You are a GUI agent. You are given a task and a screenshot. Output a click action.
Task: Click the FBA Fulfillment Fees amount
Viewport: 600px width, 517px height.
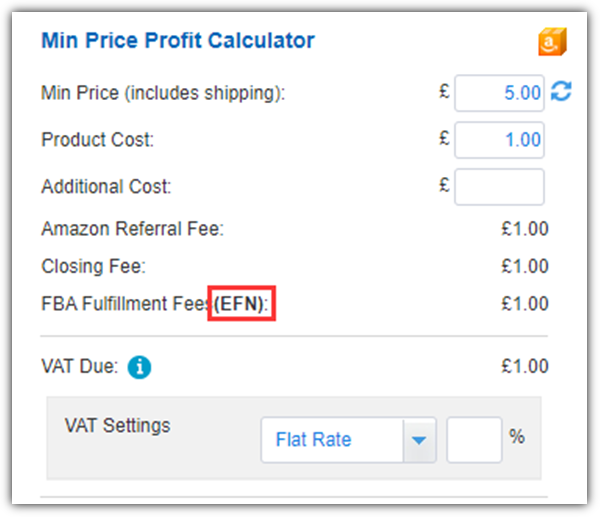coord(525,304)
